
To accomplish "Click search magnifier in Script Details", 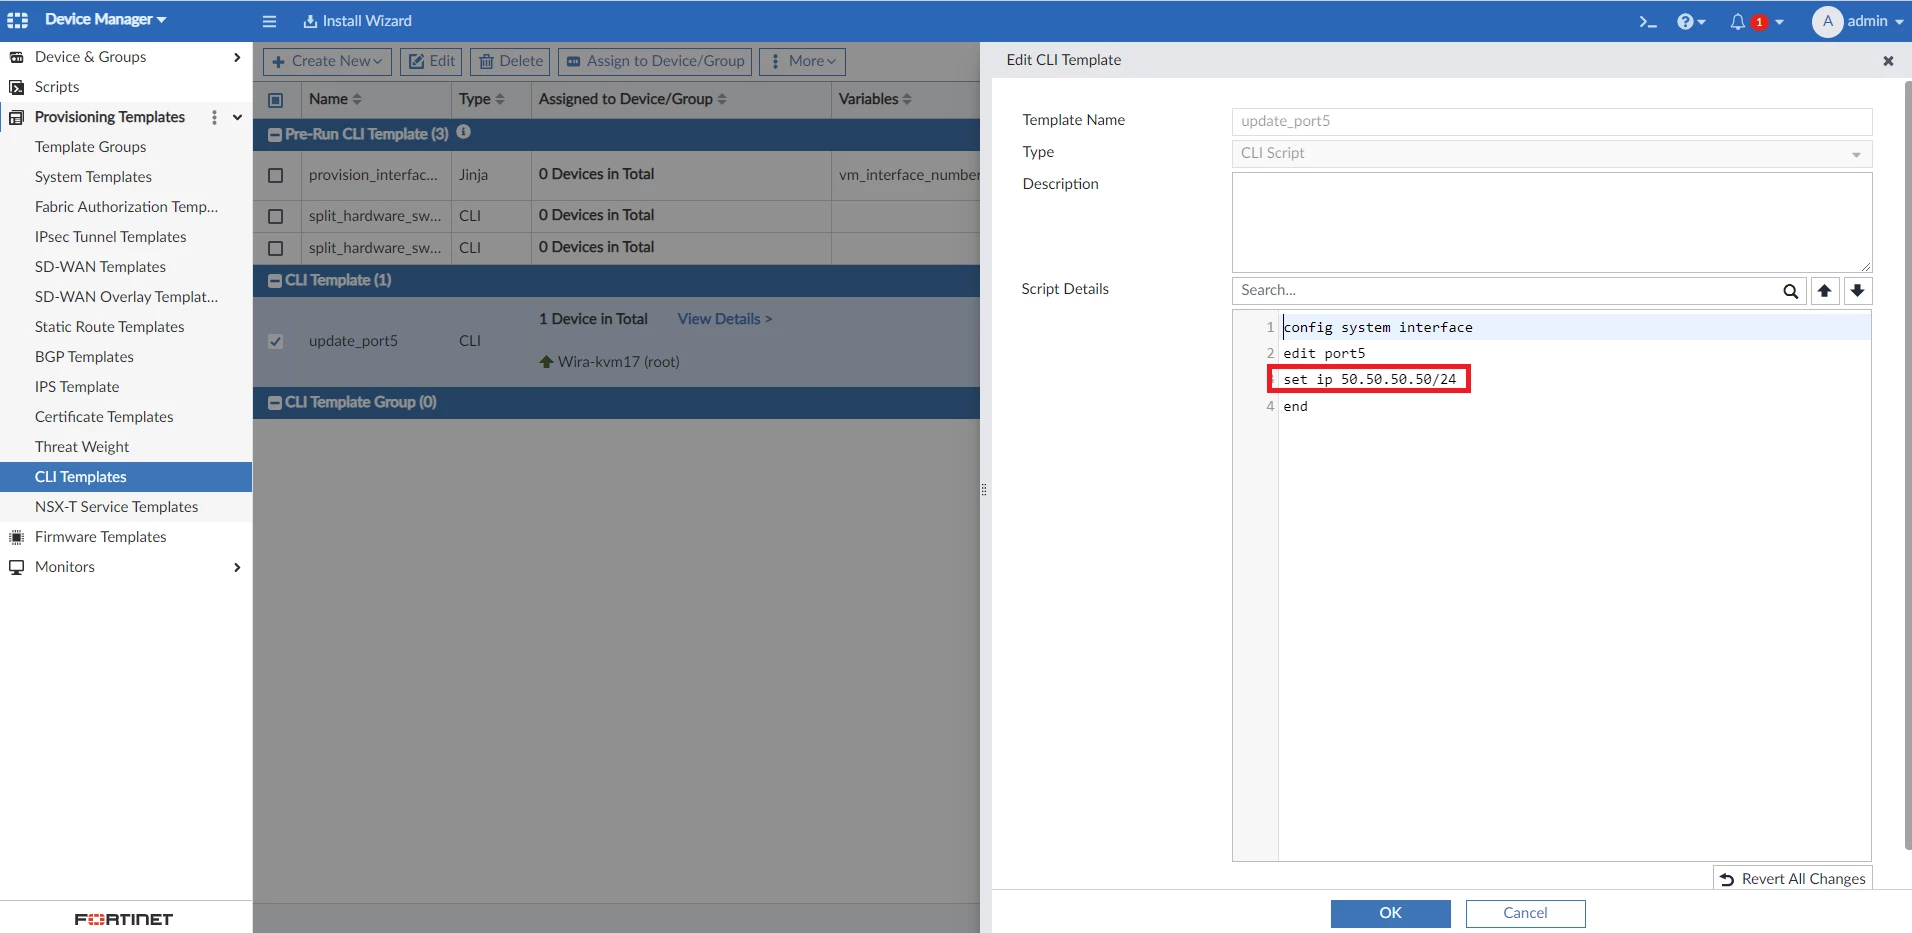I will (1791, 291).
